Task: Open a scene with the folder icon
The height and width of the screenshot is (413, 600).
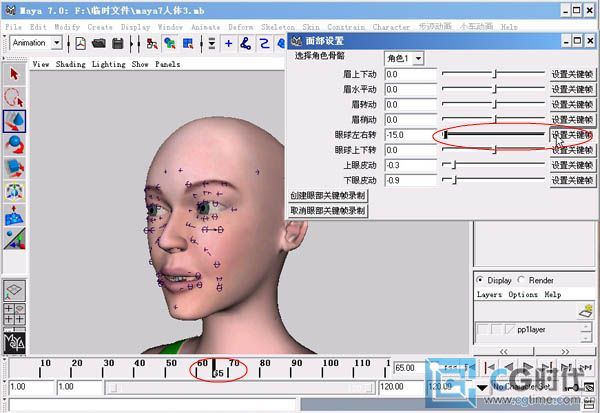Action: (99, 44)
